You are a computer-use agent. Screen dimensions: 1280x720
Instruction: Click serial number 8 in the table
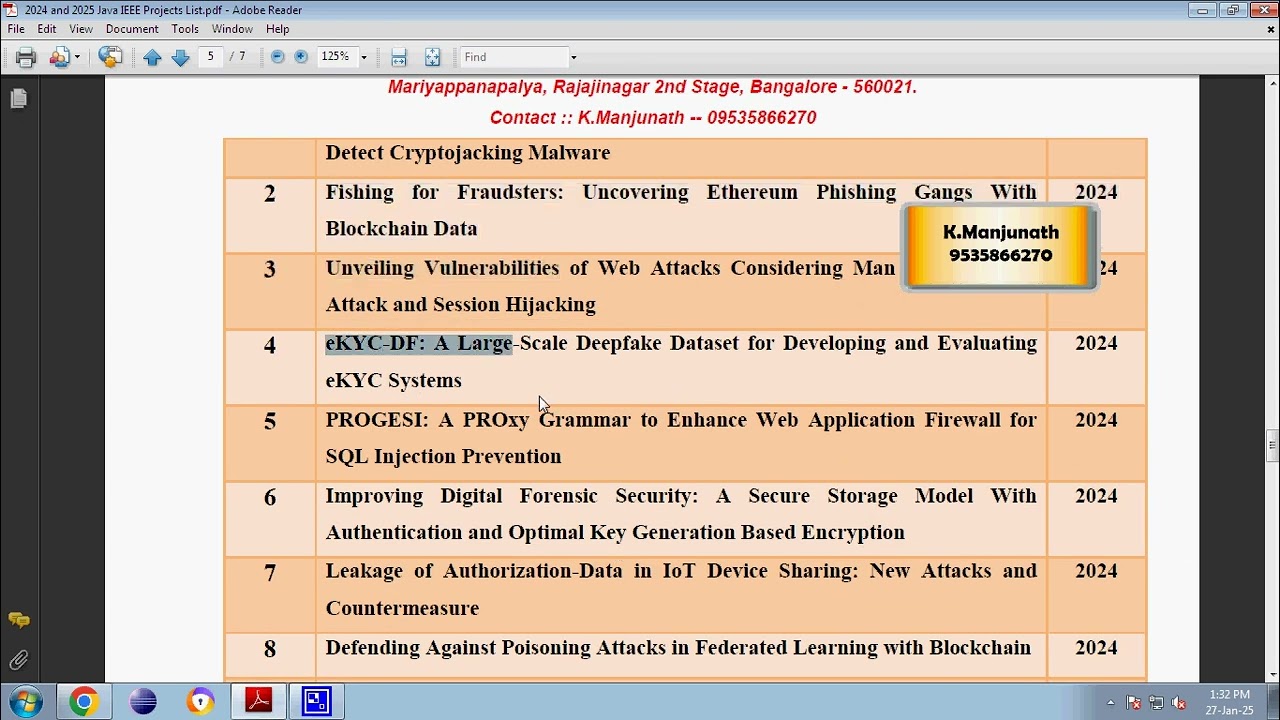pyautogui.click(x=269, y=650)
